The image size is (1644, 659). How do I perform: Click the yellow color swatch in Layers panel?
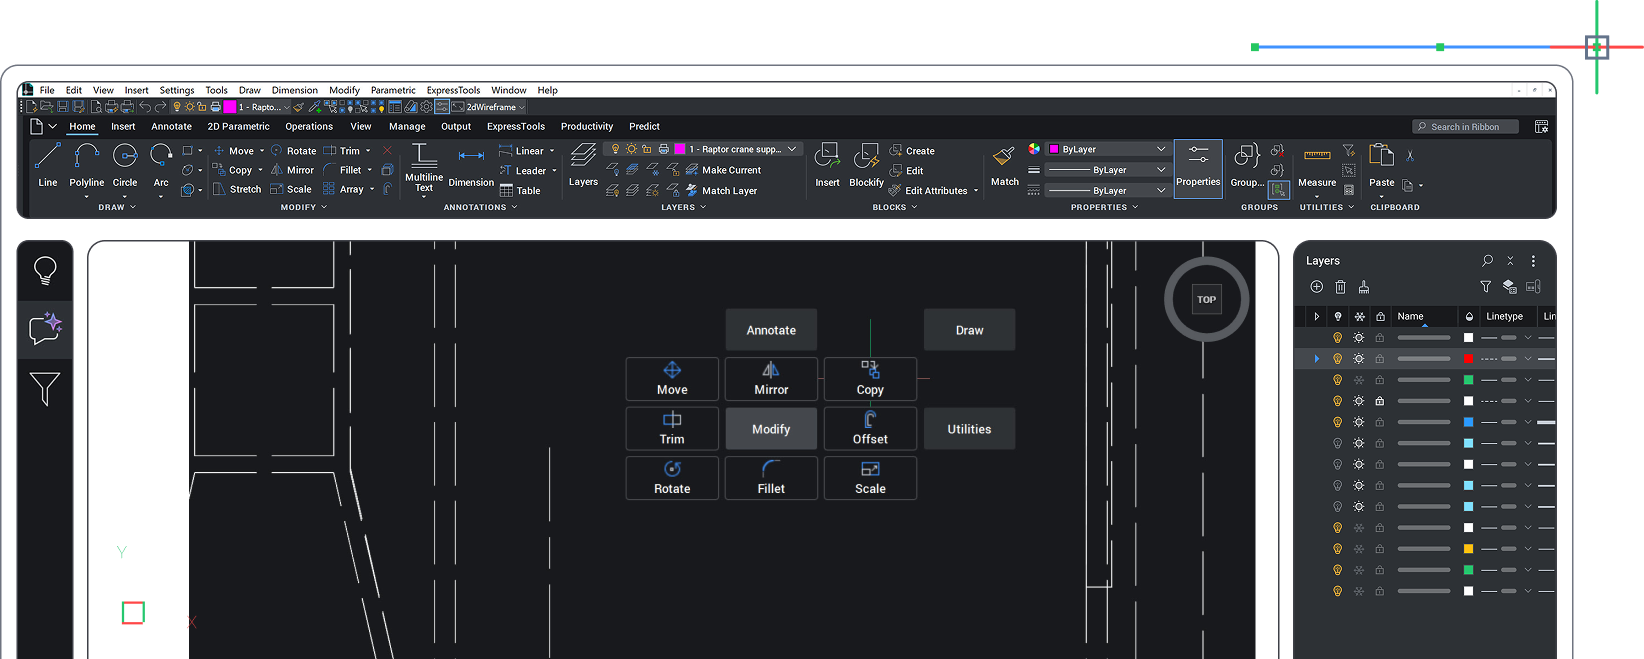pyautogui.click(x=1468, y=549)
